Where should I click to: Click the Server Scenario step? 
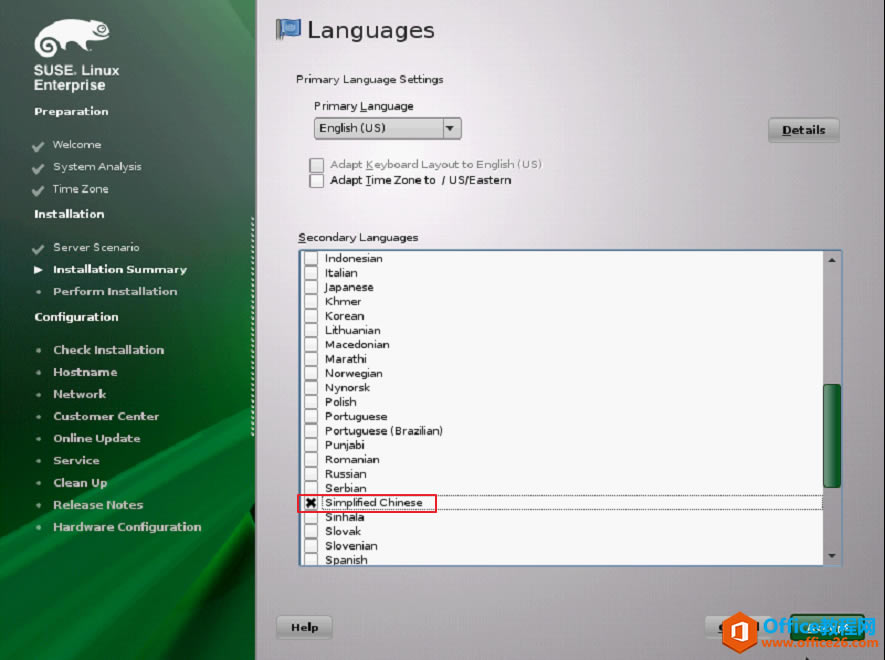(x=96, y=247)
